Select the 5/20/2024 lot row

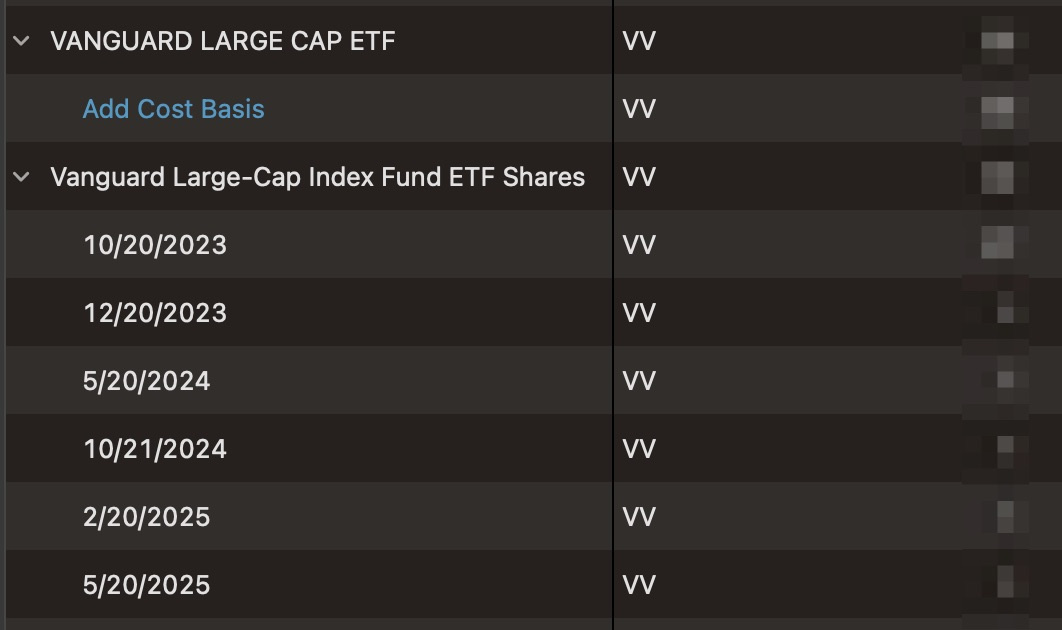coord(531,381)
